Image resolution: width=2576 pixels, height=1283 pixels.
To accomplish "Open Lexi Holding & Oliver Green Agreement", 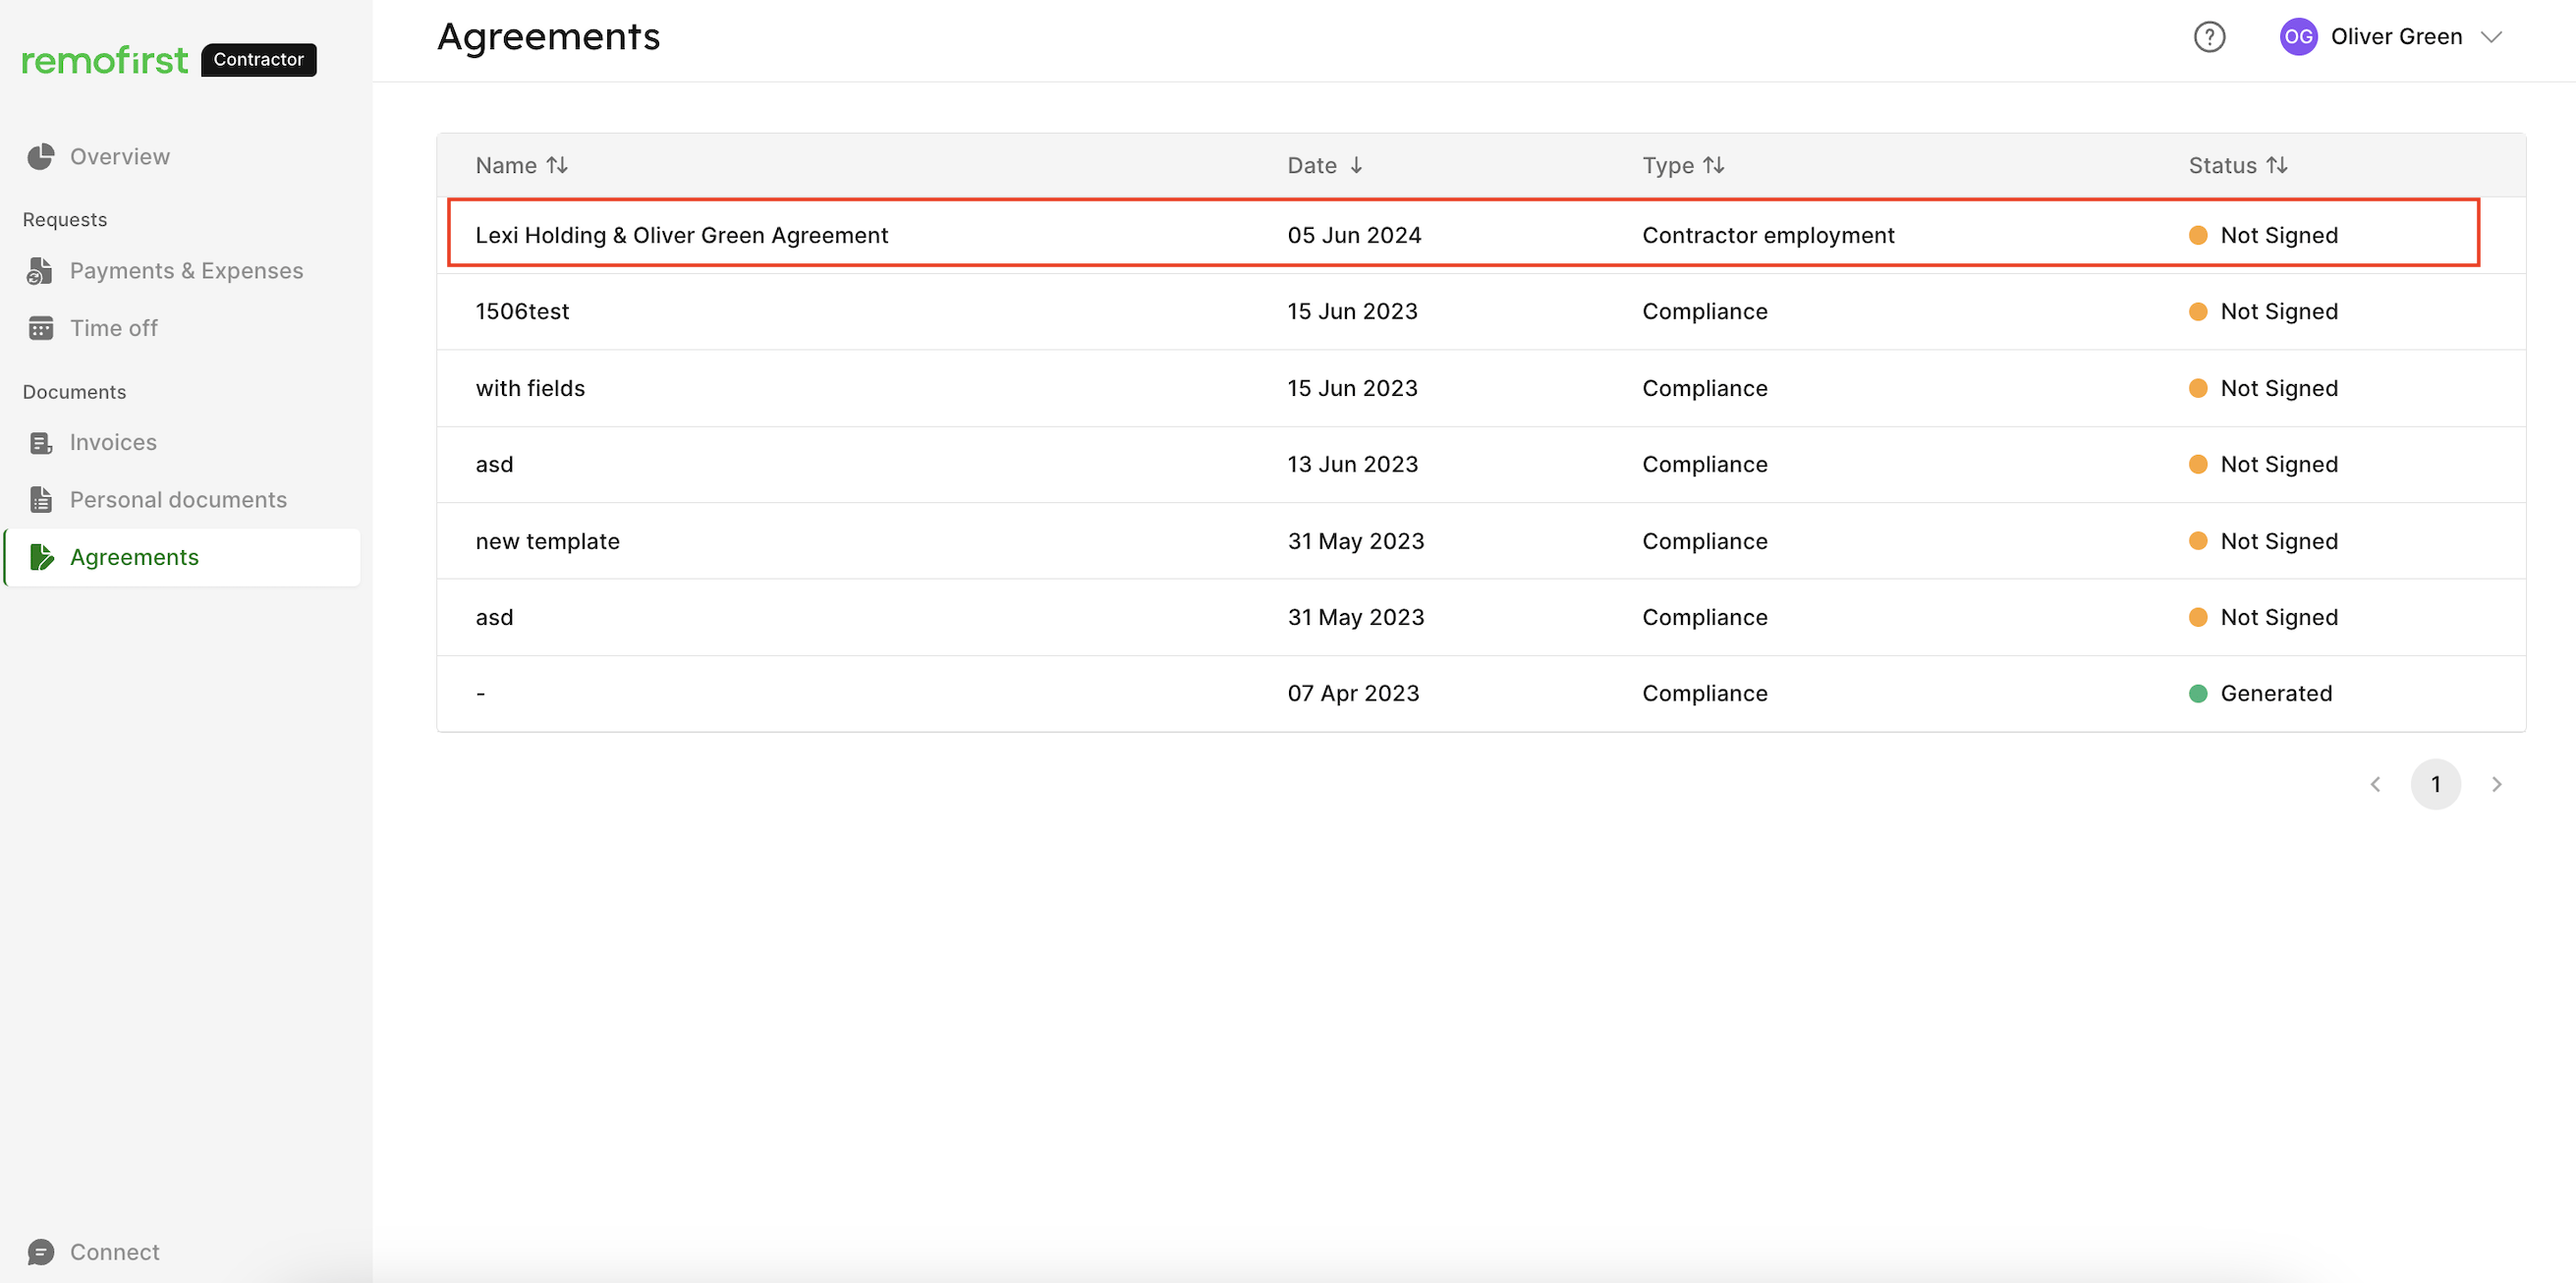I will point(681,235).
